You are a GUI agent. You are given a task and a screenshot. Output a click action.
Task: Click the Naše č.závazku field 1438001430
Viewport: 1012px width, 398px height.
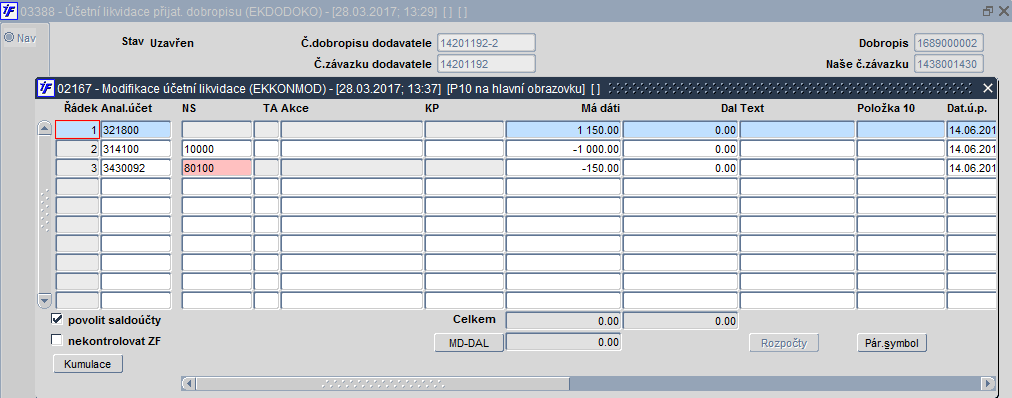949,64
